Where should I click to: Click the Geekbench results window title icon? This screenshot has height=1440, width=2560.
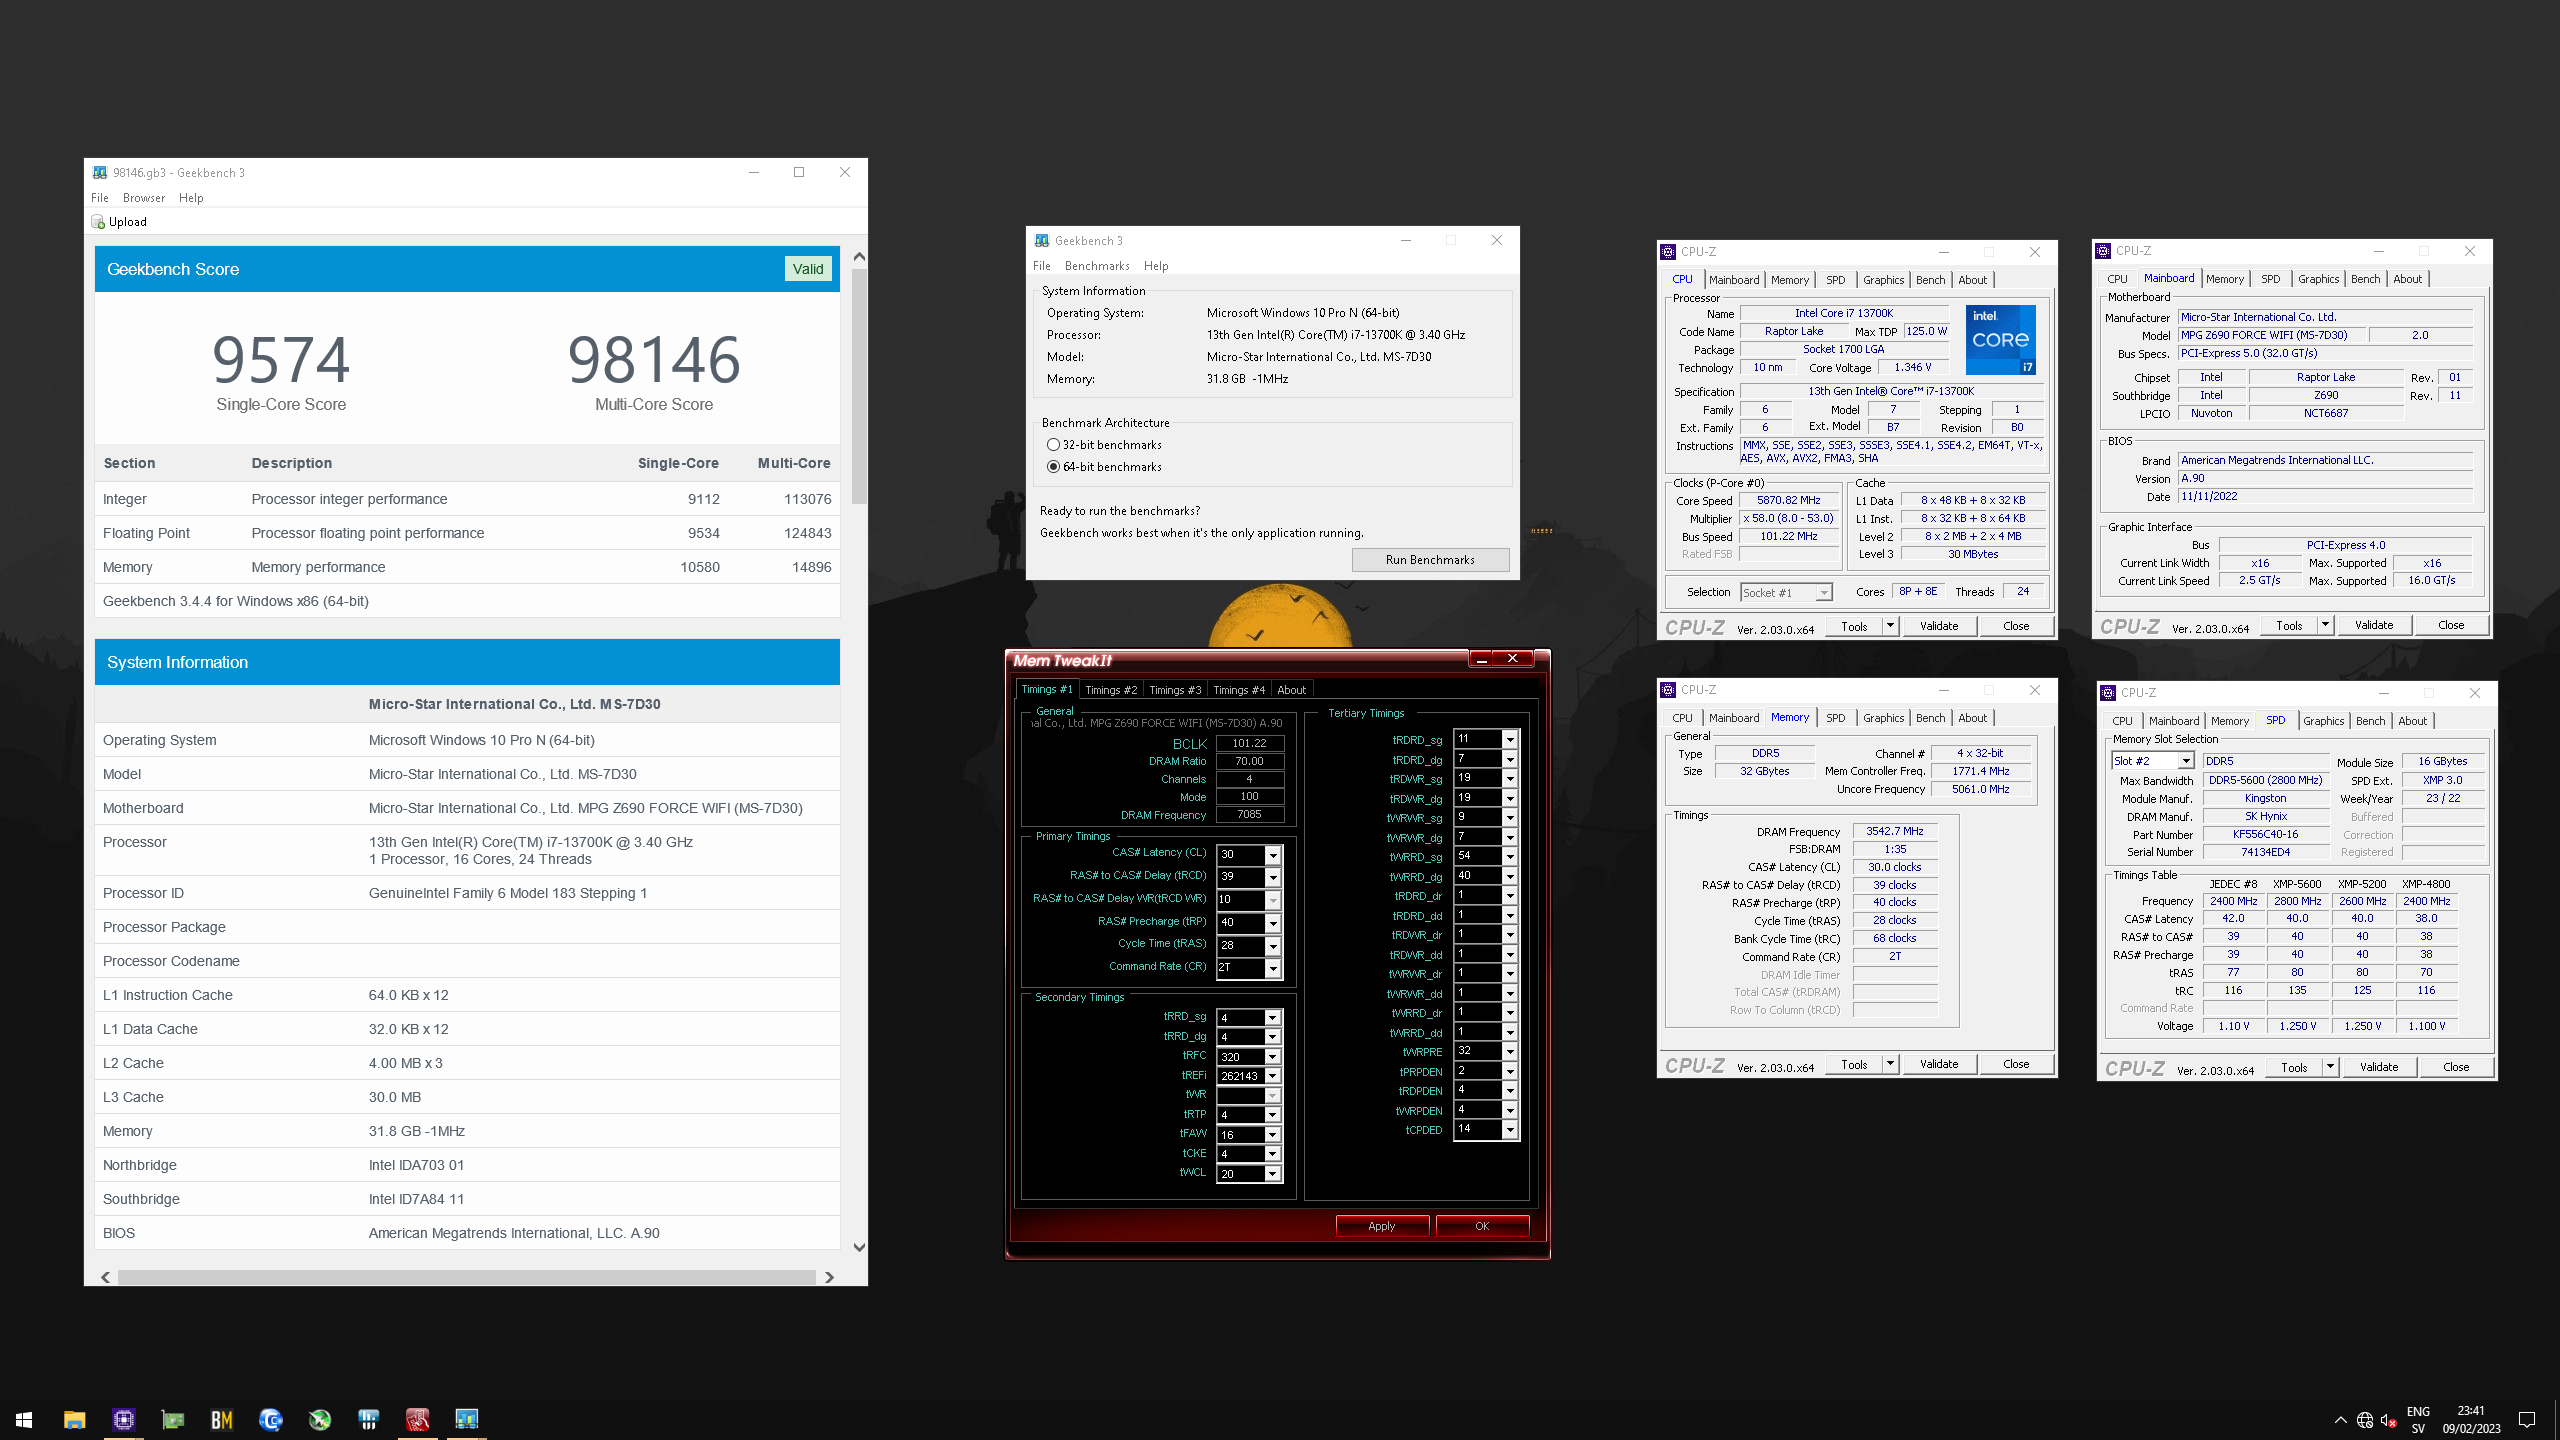pos(100,172)
